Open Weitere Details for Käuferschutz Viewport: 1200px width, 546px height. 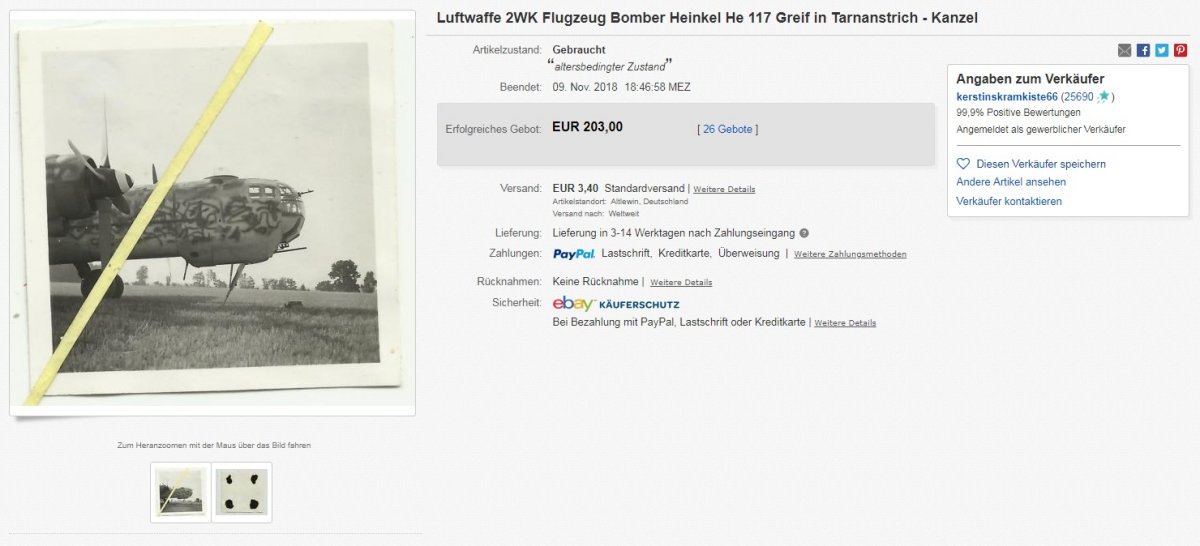(x=845, y=323)
